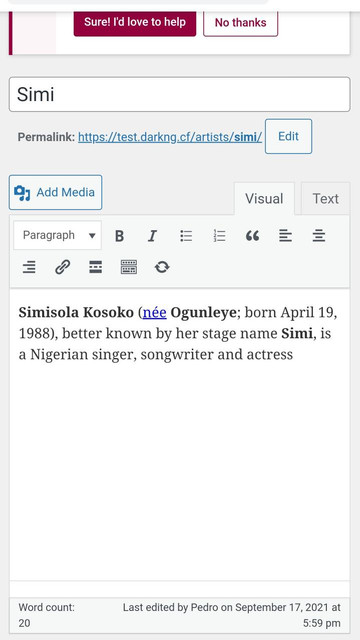Insert or edit a link
This screenshot has height=640, width=360.
pos(62,267)
